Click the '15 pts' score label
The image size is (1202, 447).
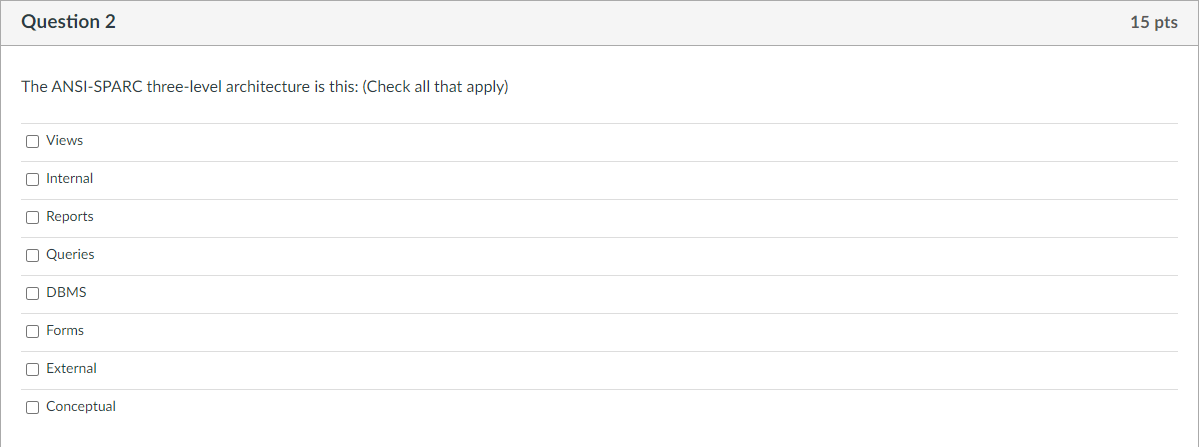(1154, 22)
